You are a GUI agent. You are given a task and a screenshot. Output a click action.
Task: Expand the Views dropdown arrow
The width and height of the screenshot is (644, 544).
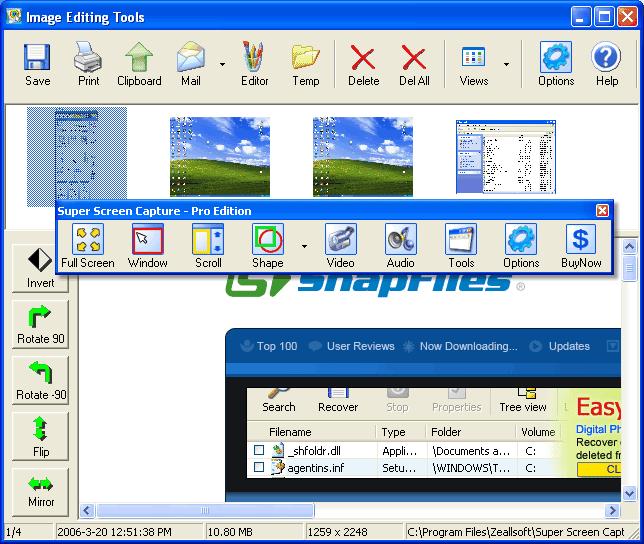pos(506,64)
